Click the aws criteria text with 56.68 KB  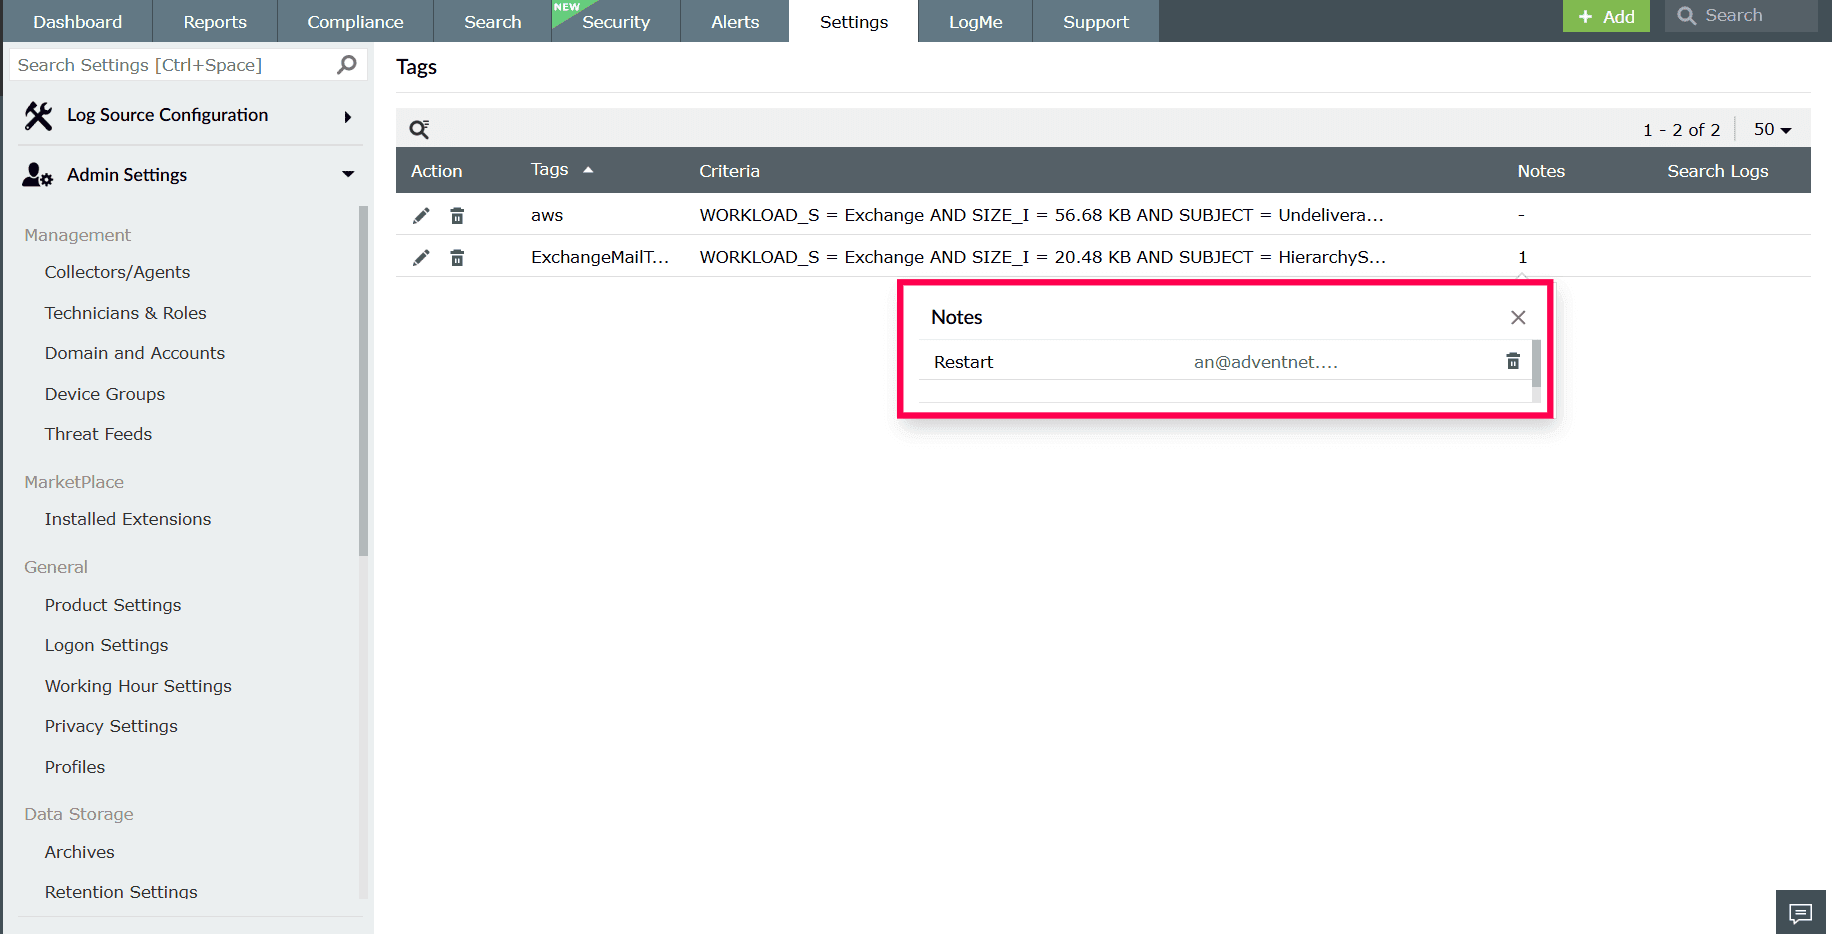[x=1041, y=215]
